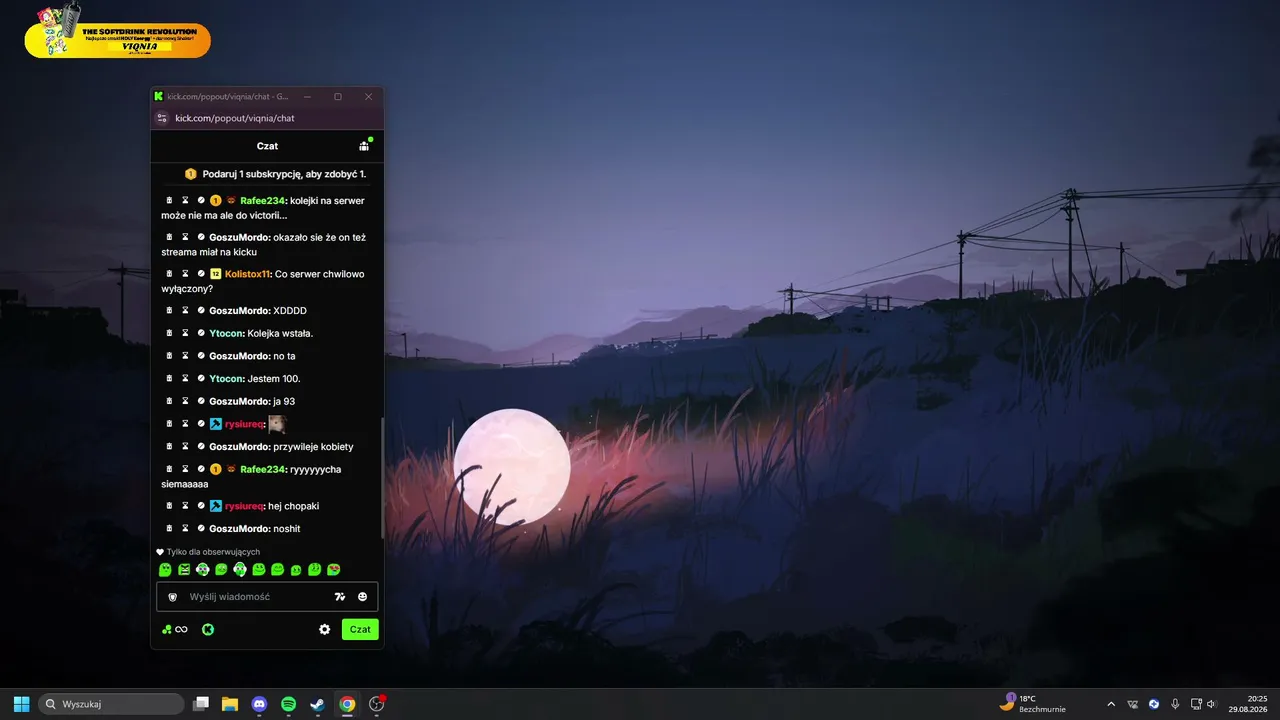Trash icon beside 'XDDDD' message
This screenshot has width=1280, height=720.
click(x=169, y=311)
